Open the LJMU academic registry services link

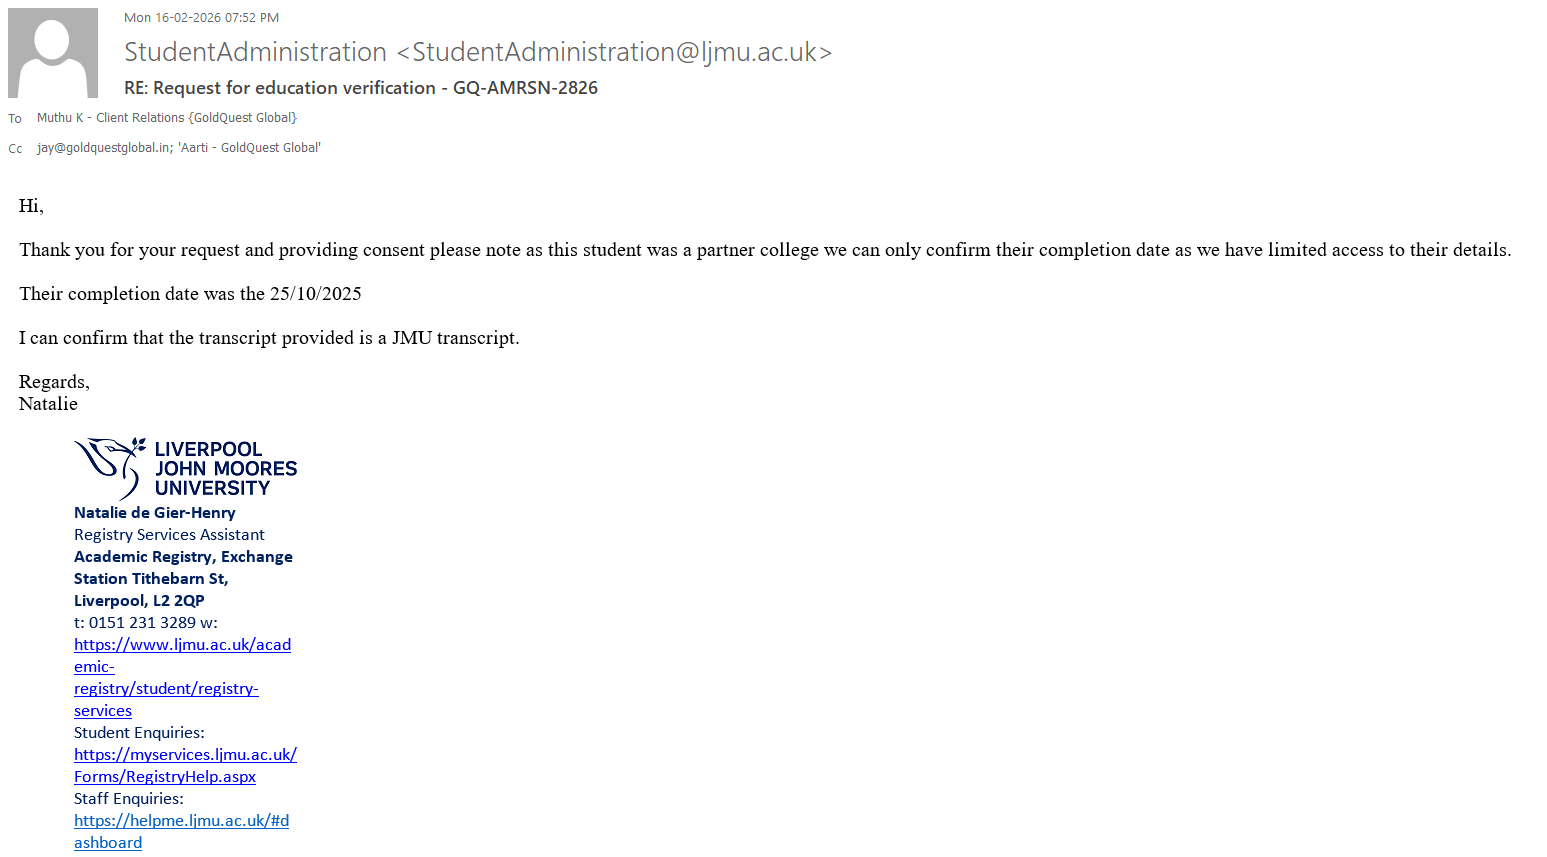click(x=182, y=645)
